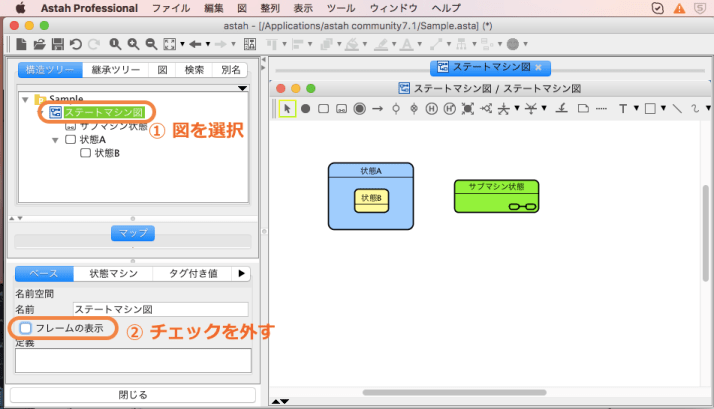Show more property tabs arrow
714x409 pixels.
241,273
